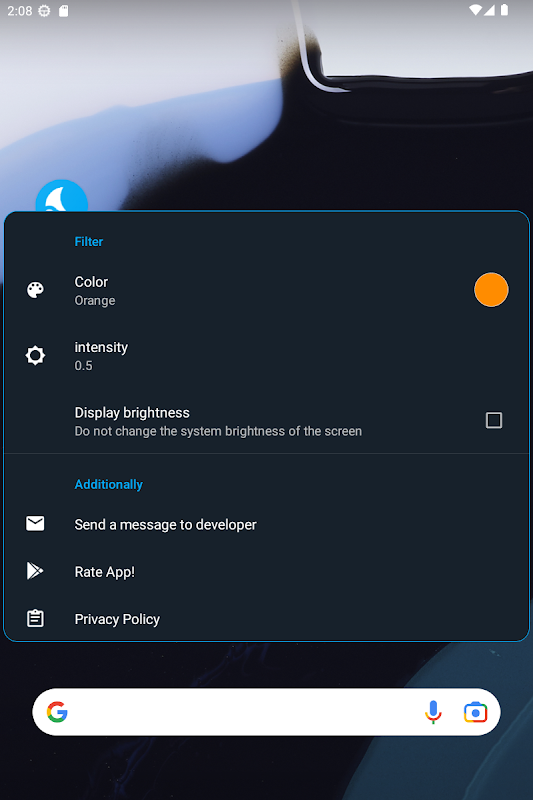
Task: Open the Color Orange setting
Action: click(x=266, y=290)
